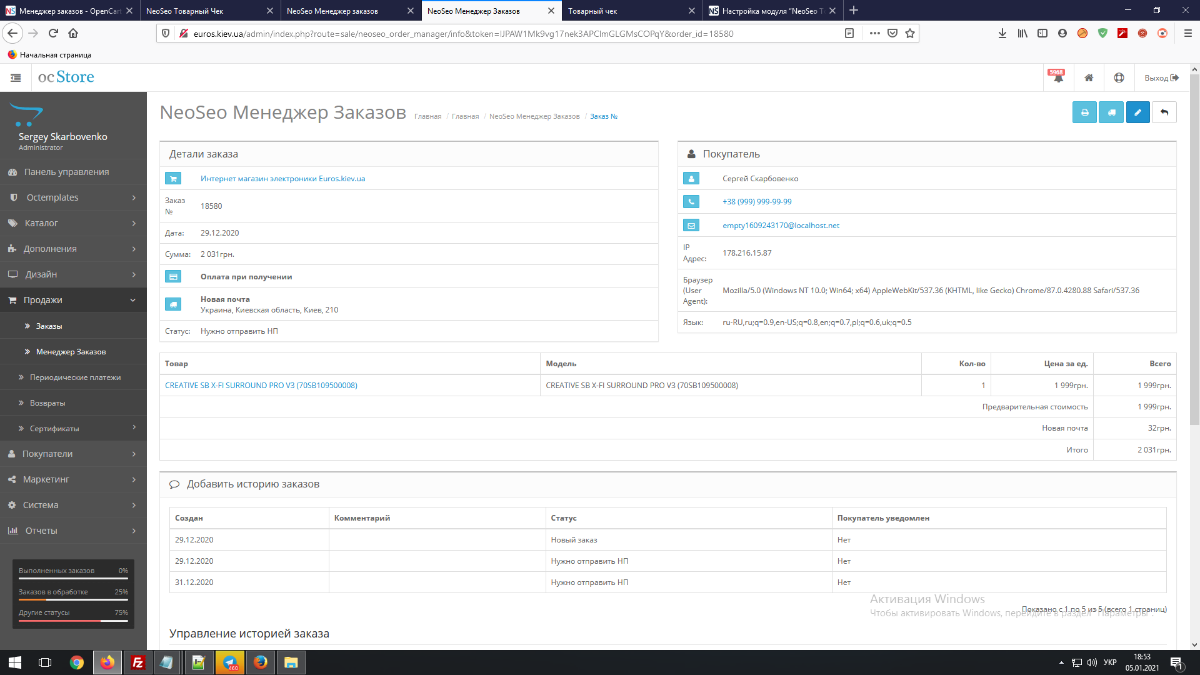Image resolution: width=1200 pixels, height=675 pixels.
Task: Open Возвраты submenu item
Action: click(x=73, y=403)
